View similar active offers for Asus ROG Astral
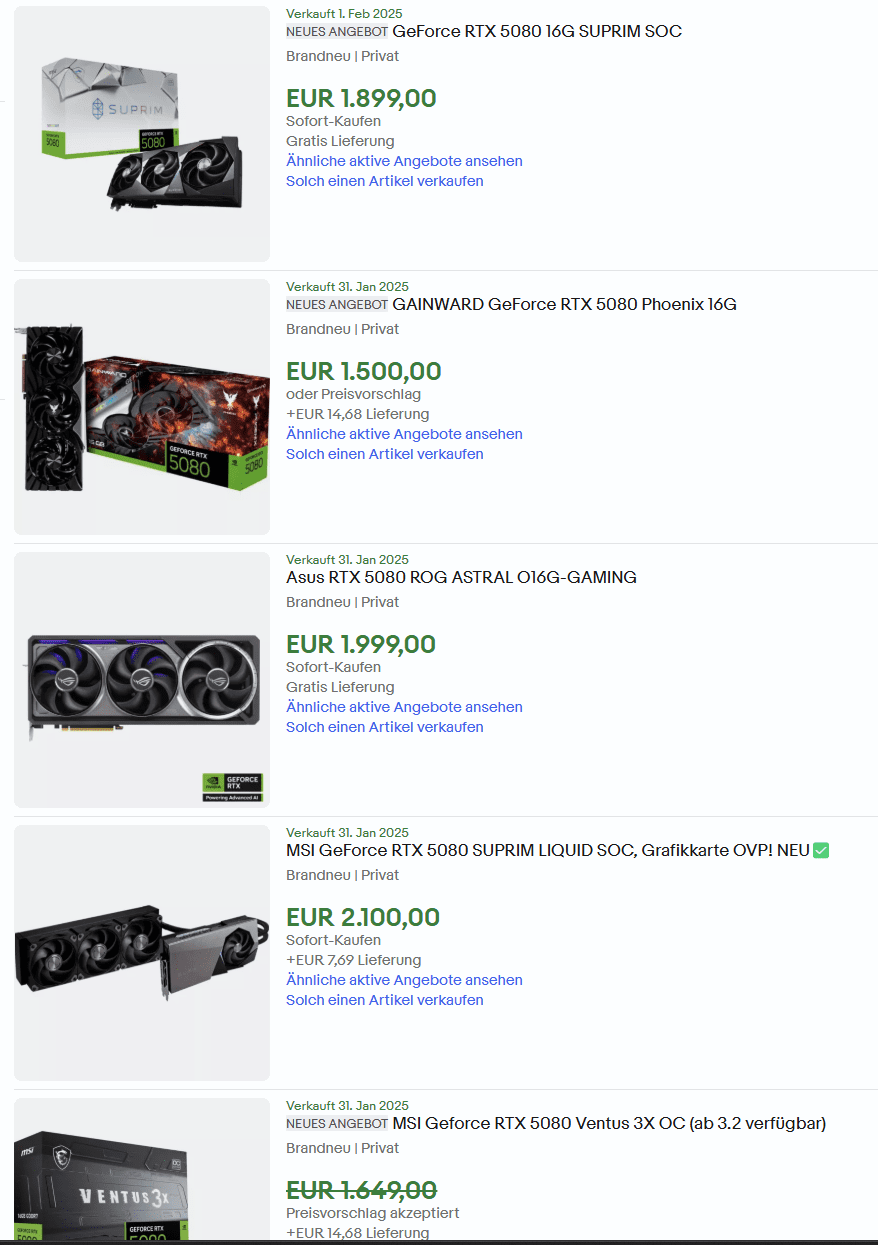Image resolution: width=878 pixels, height=1245 pixels. (x=404, y=707)
